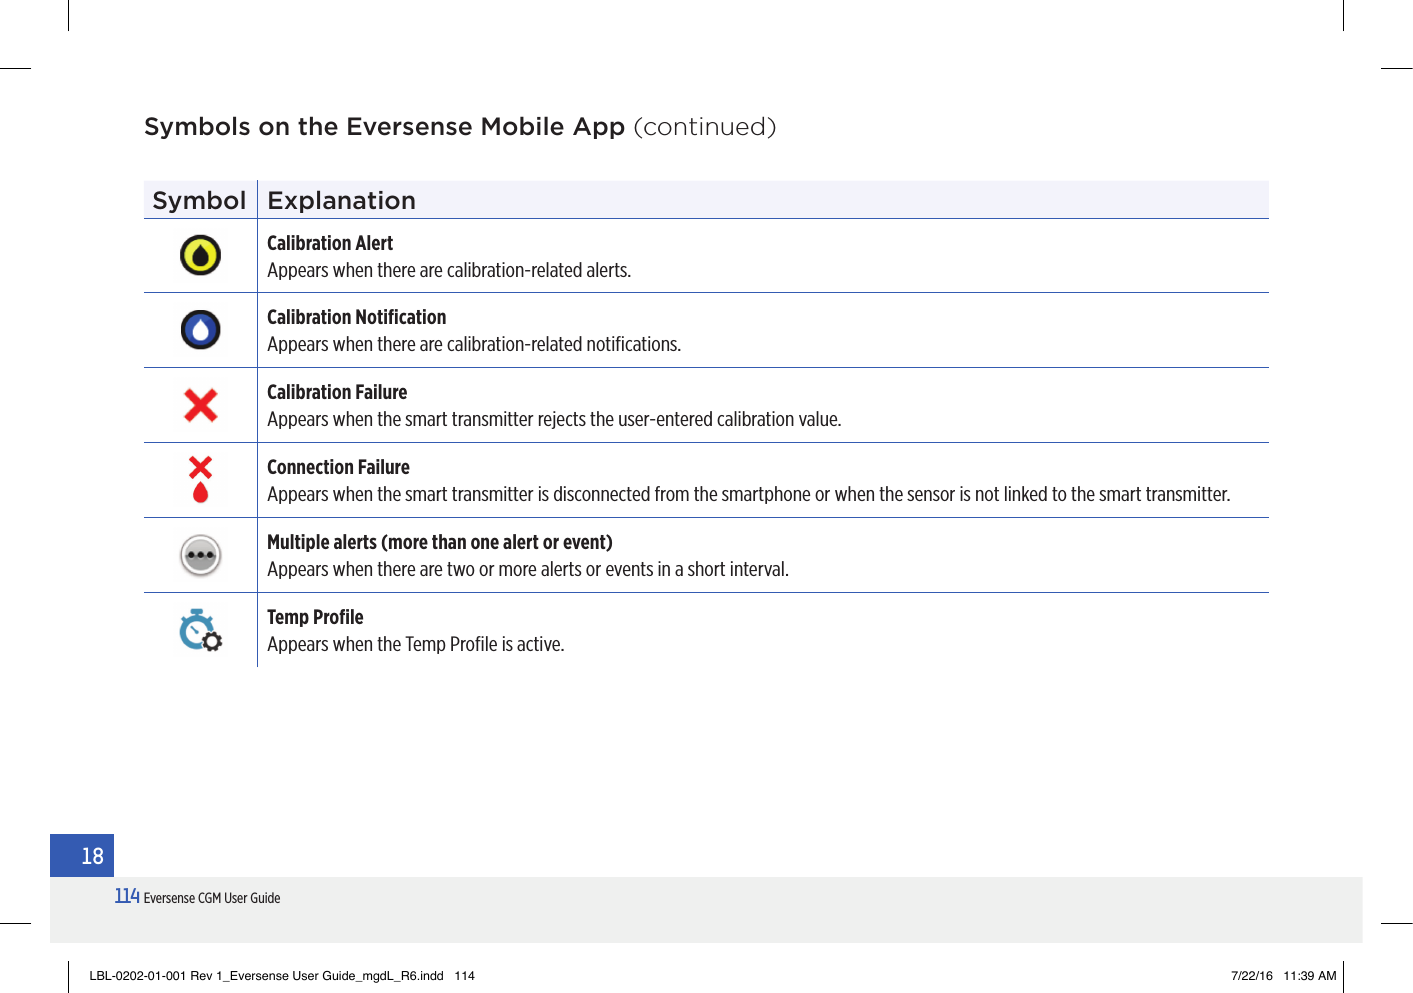Select the "Temp Profile" title text
Screen dimensions: 1413x993
315,617
